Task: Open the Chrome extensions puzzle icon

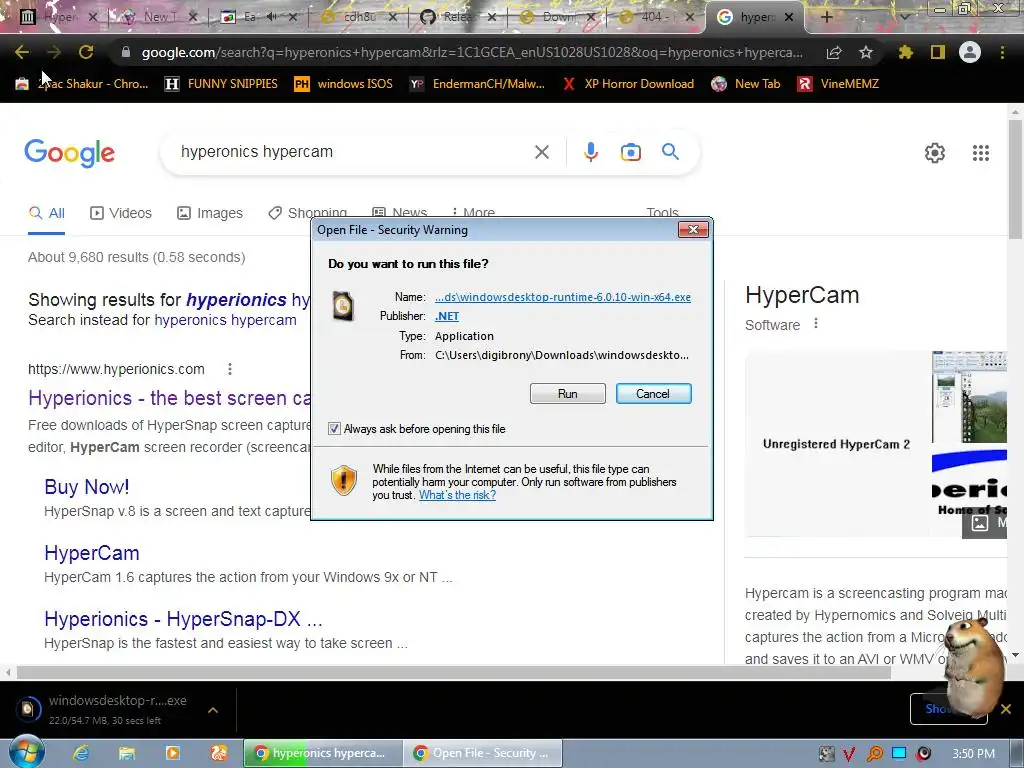Action: (x=905, y=52)
